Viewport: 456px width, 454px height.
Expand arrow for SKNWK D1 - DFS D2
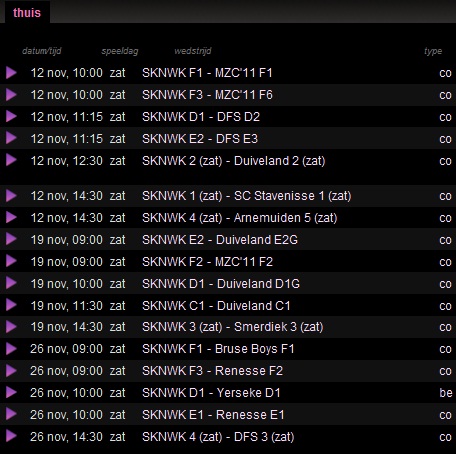pos(11,116)
